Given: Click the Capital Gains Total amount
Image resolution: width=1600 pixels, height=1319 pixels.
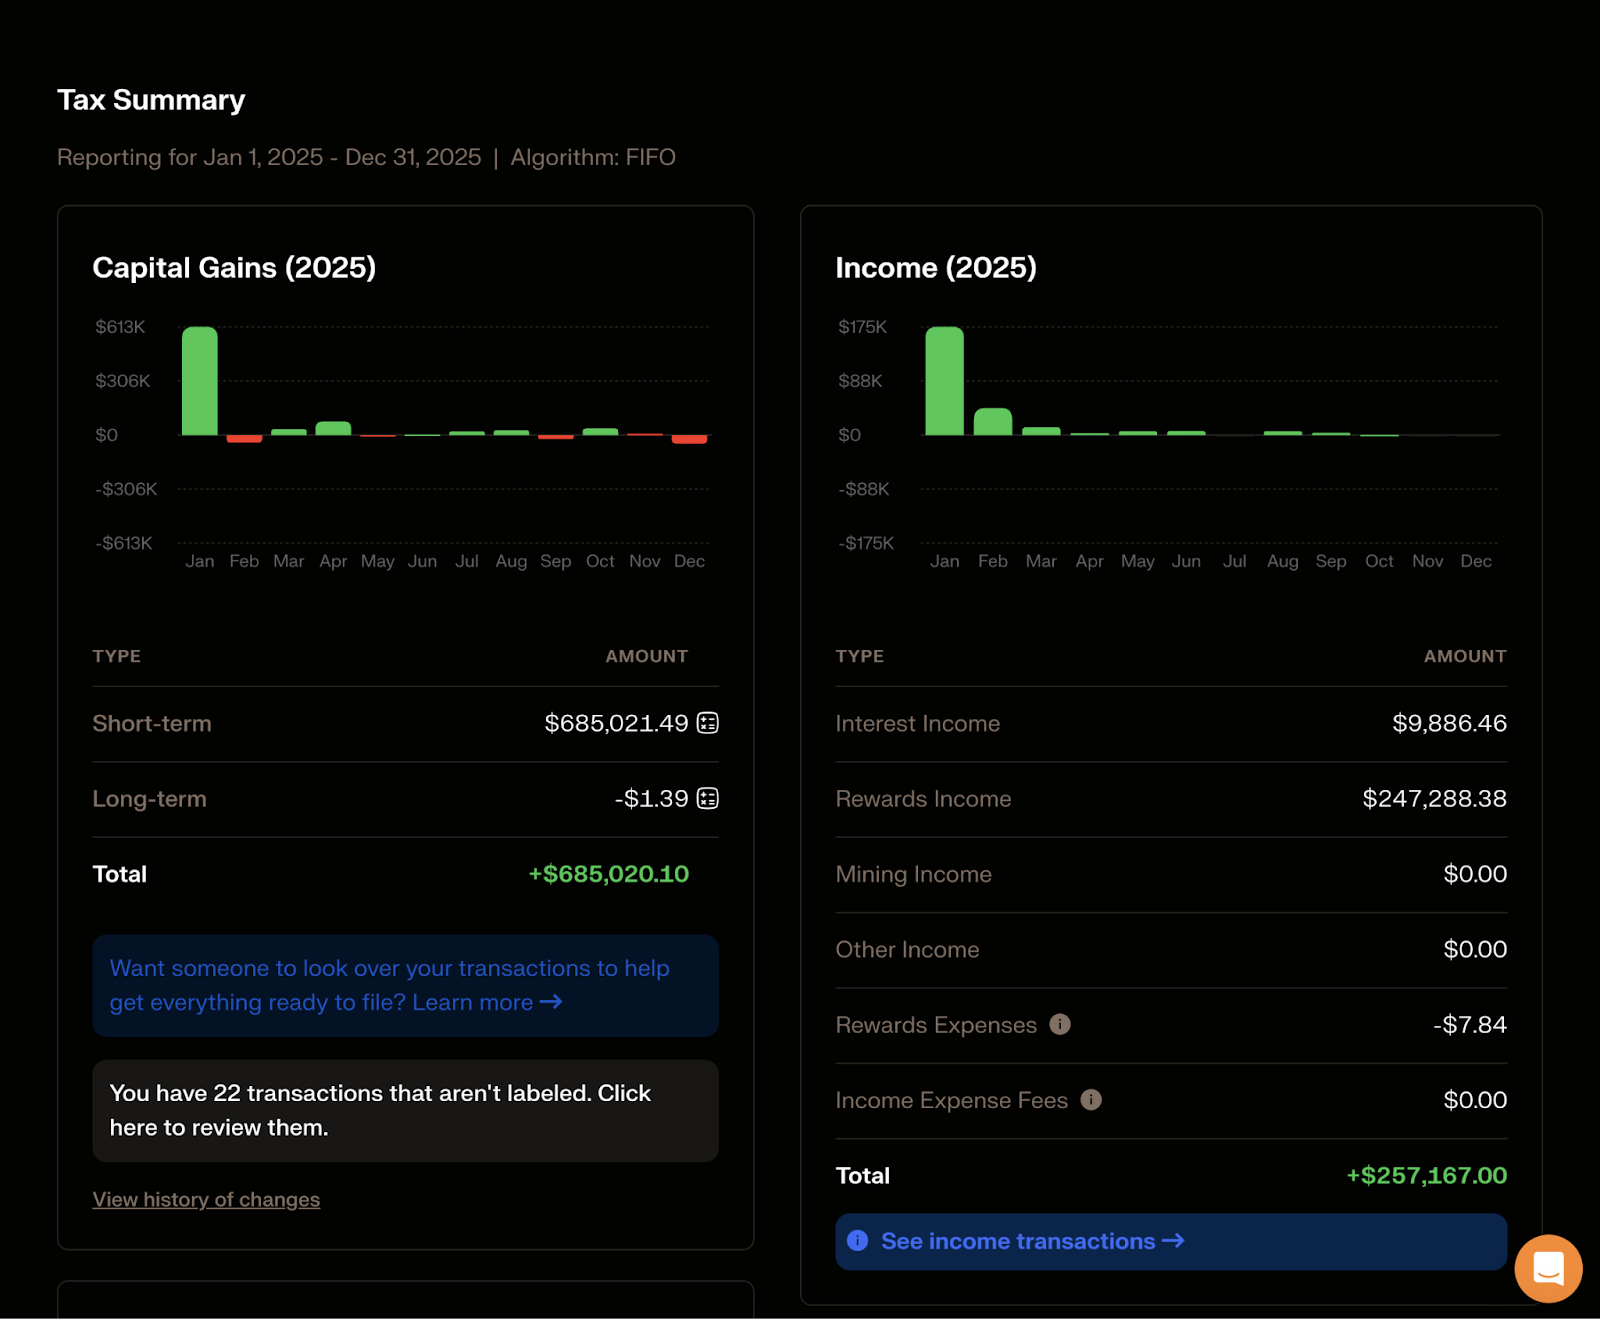Looking at the screenshot, I should tap(608, 874).
